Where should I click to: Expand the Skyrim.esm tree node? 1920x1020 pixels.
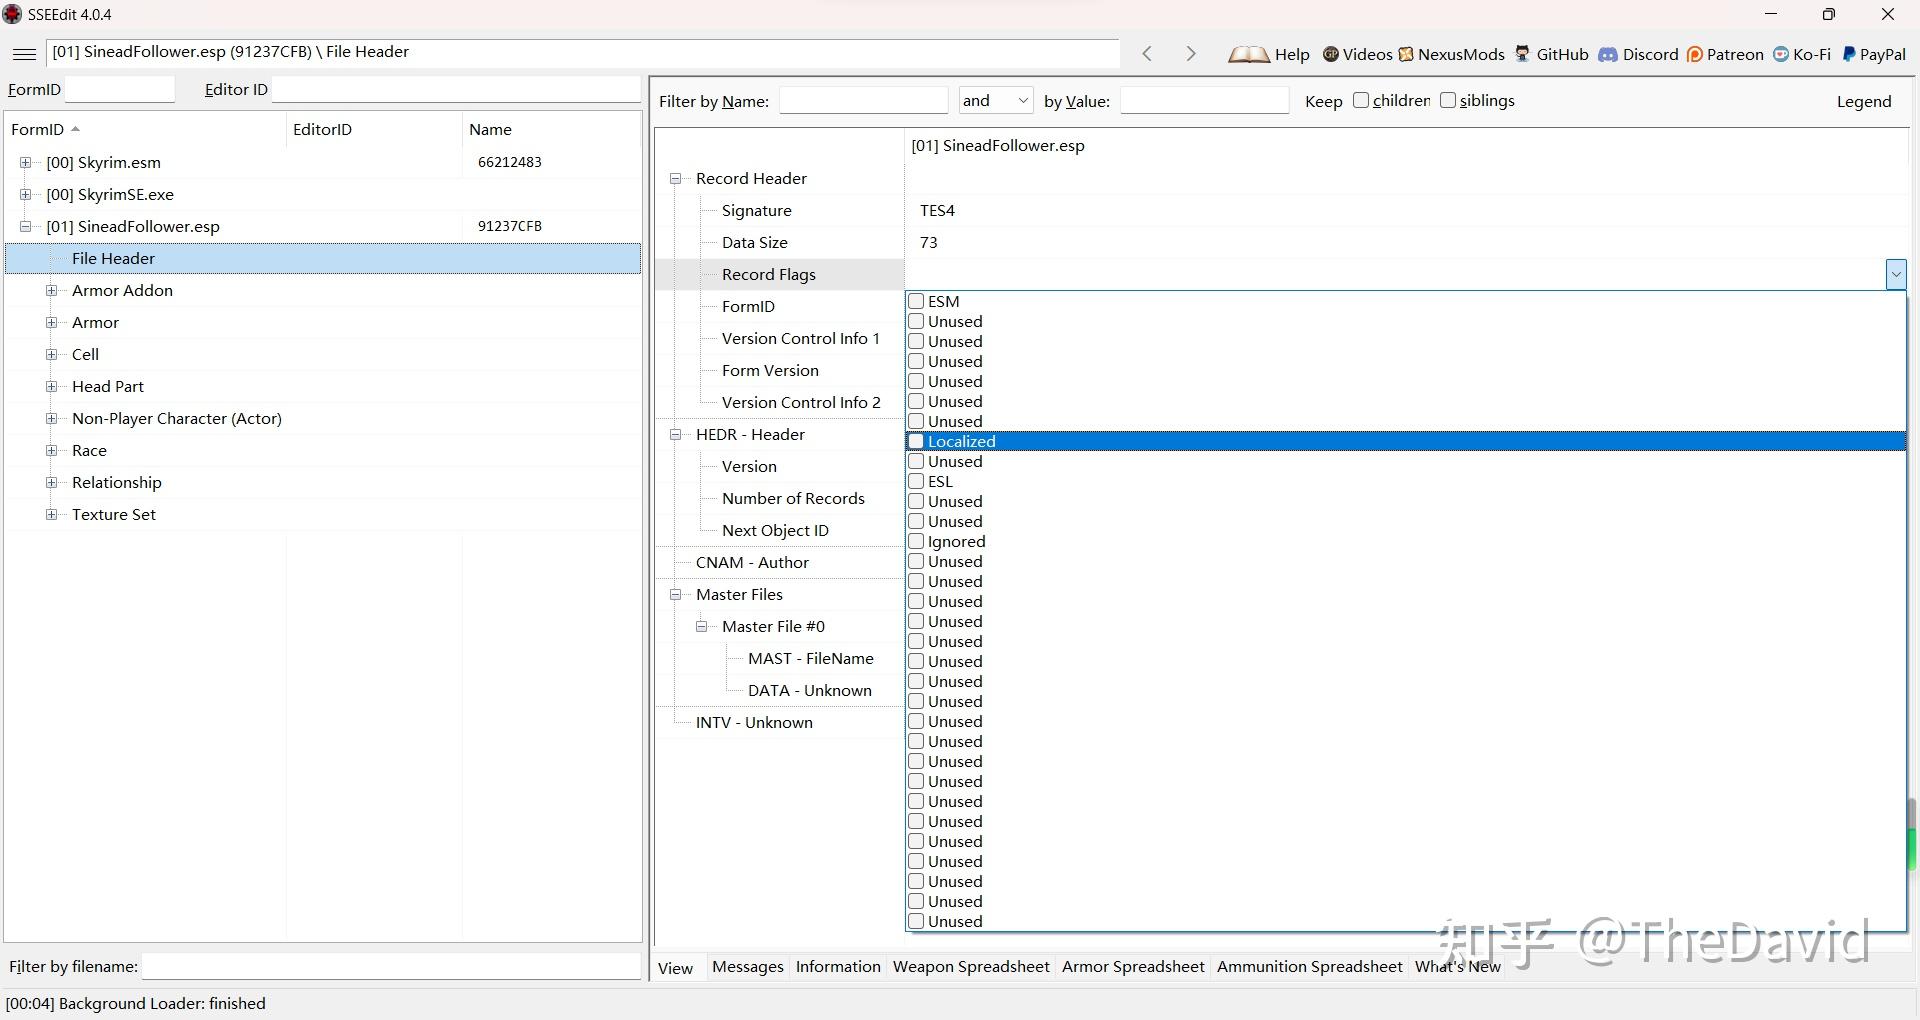26,162
